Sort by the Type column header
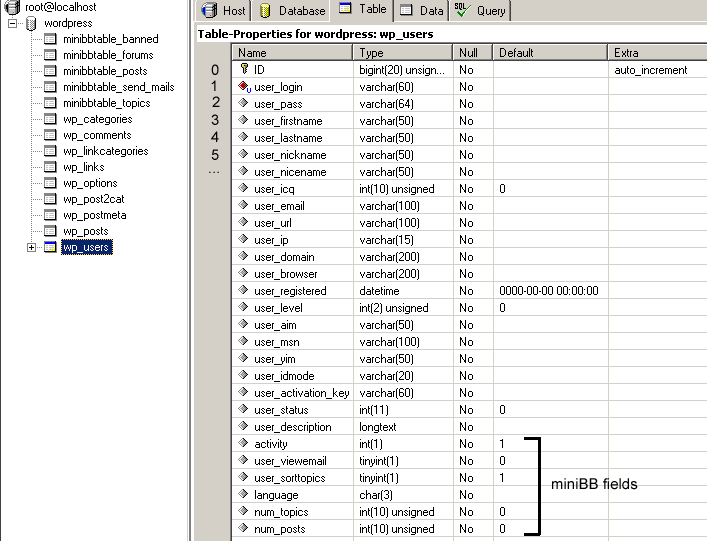 click(x=403, y=53)
